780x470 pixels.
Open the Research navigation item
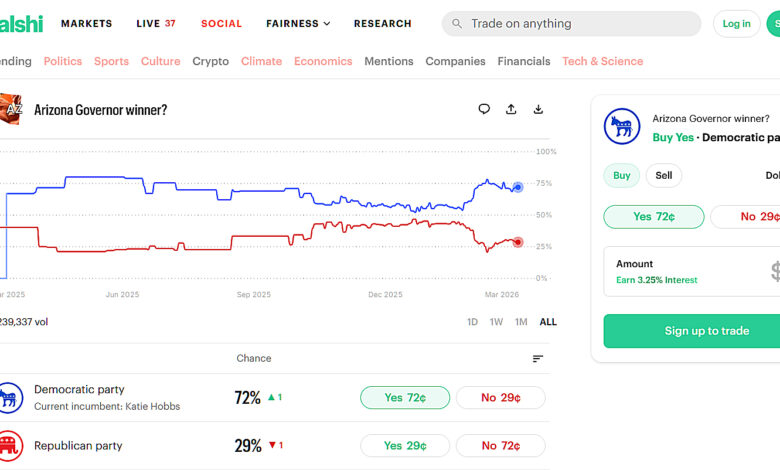[383, 23]
